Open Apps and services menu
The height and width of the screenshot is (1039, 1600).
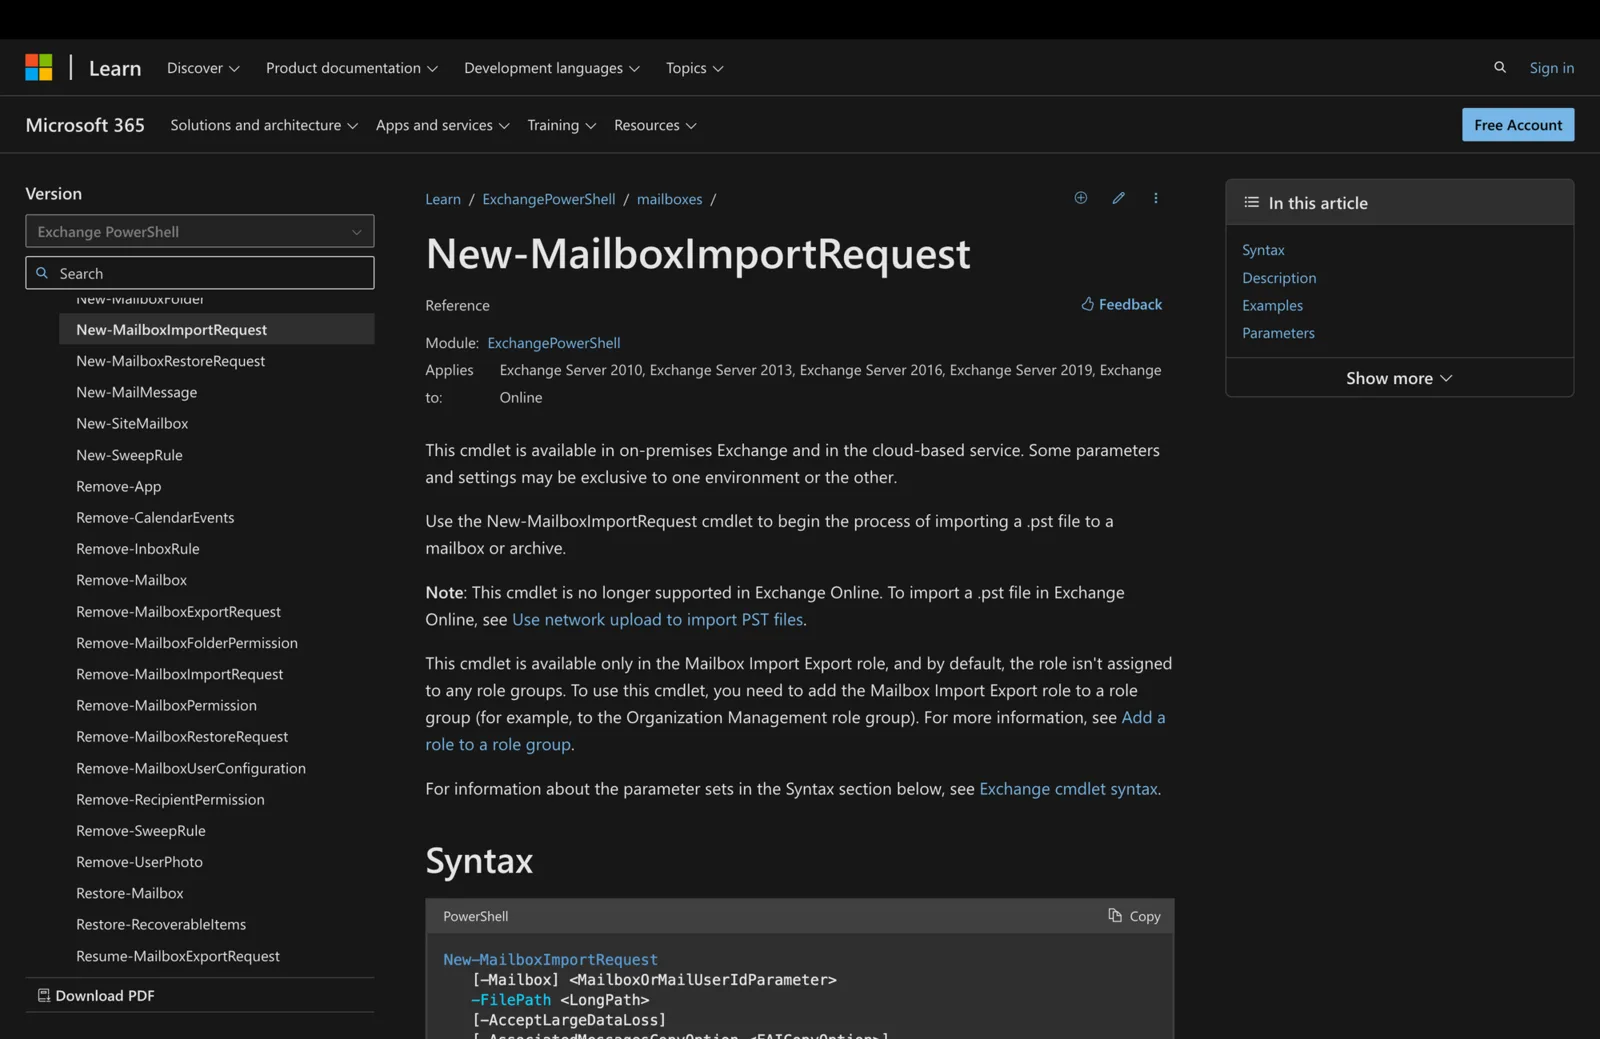(x=443, y=125)
